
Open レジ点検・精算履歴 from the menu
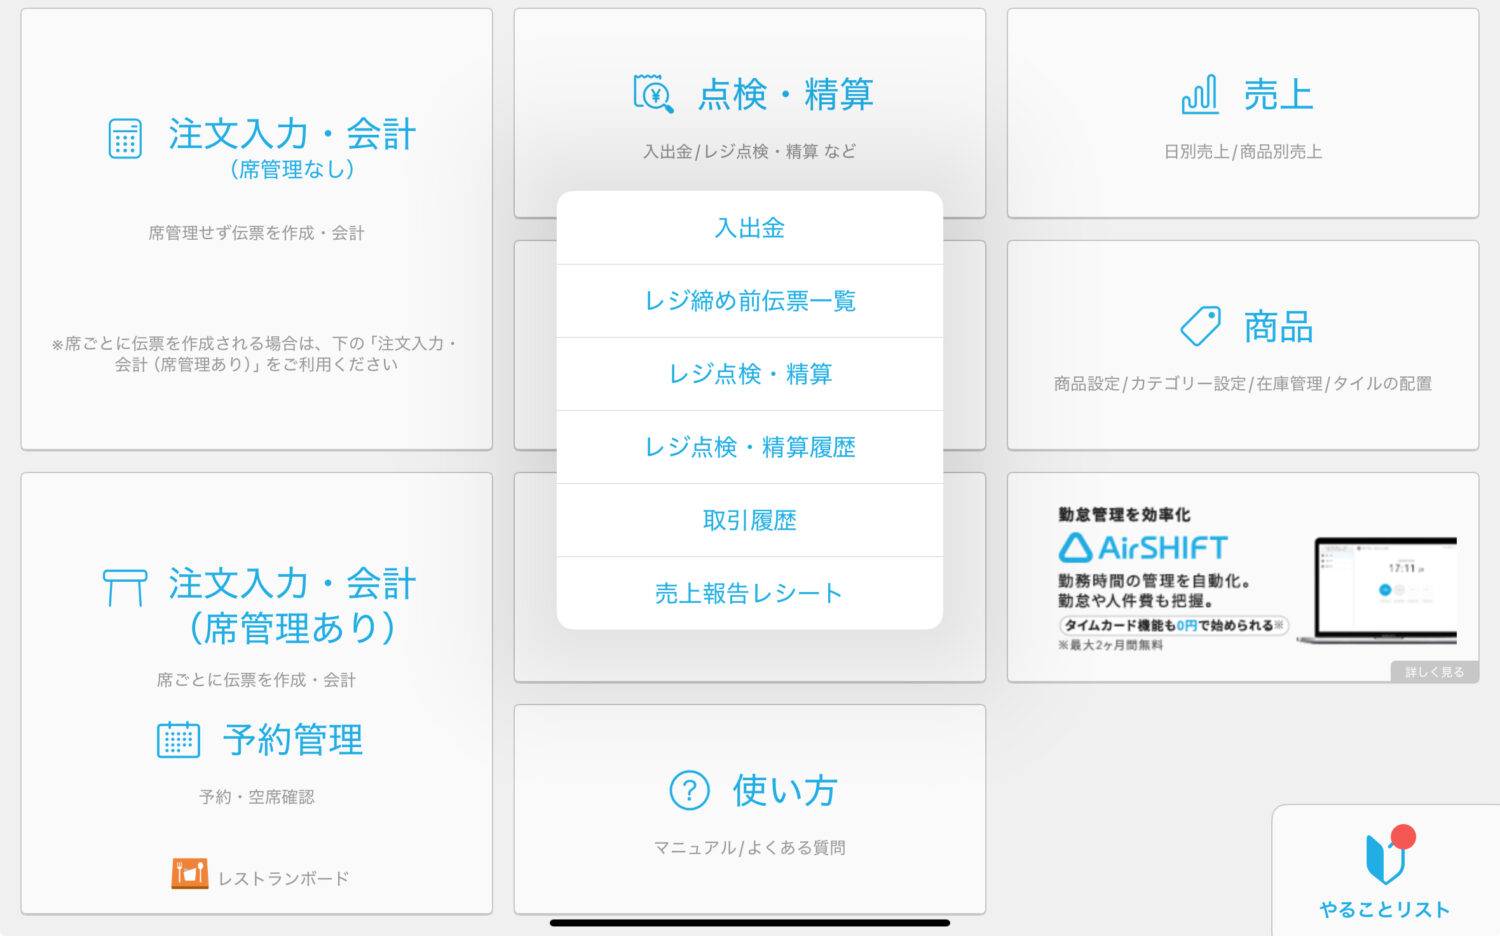pos(749,447)
